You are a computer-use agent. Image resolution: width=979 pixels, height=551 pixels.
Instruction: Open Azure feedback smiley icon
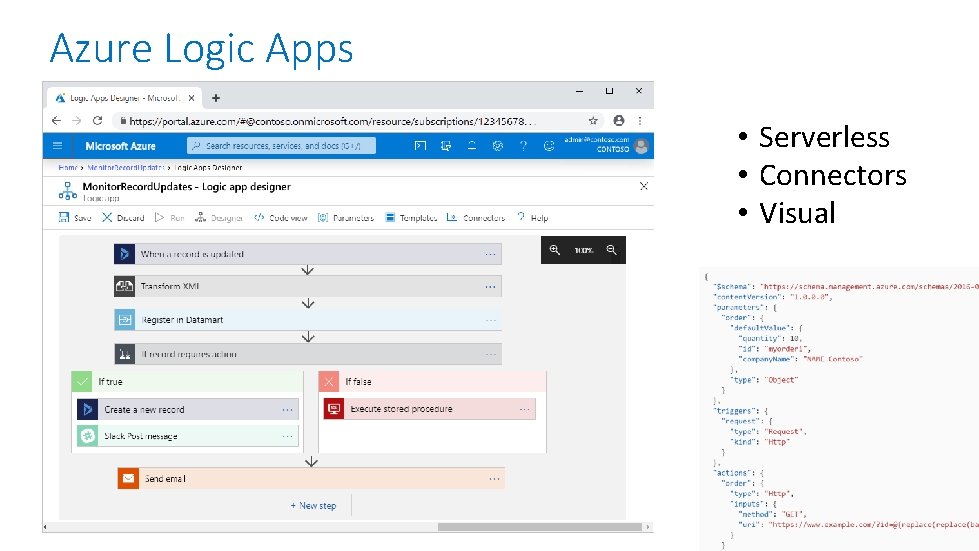point(549,145)
